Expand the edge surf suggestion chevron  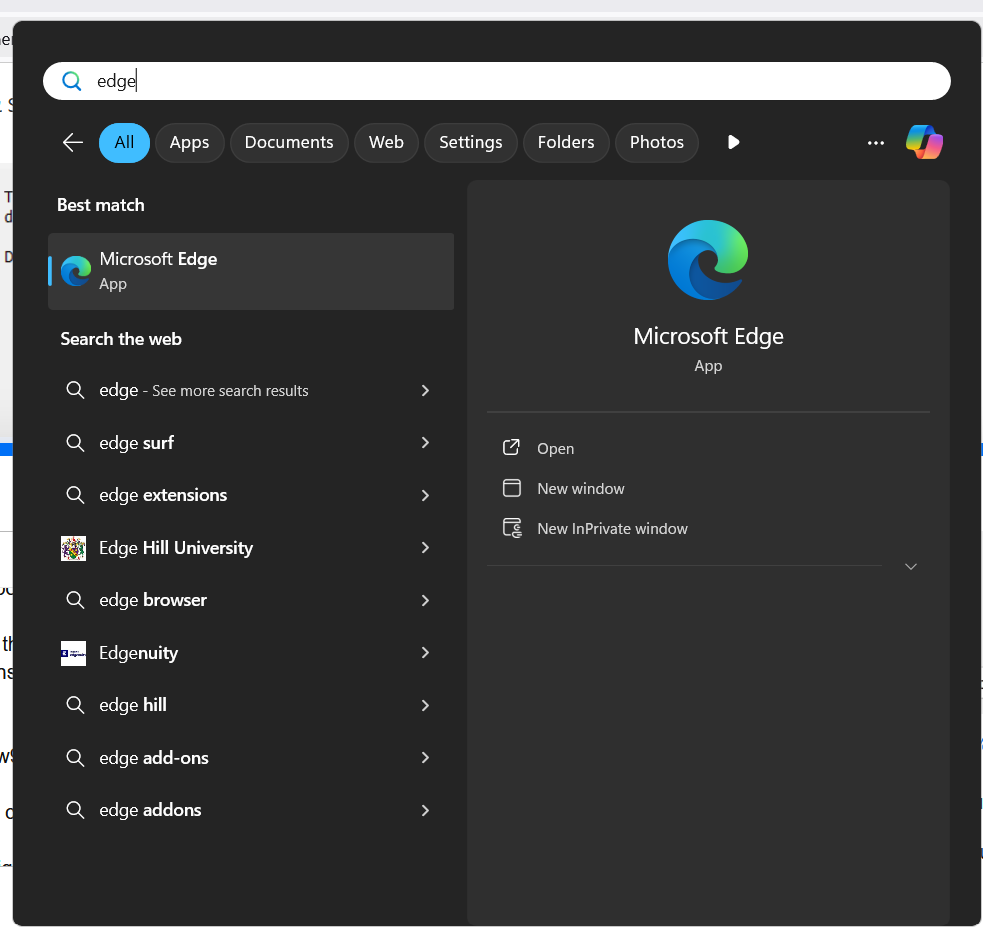click(425, 443)
